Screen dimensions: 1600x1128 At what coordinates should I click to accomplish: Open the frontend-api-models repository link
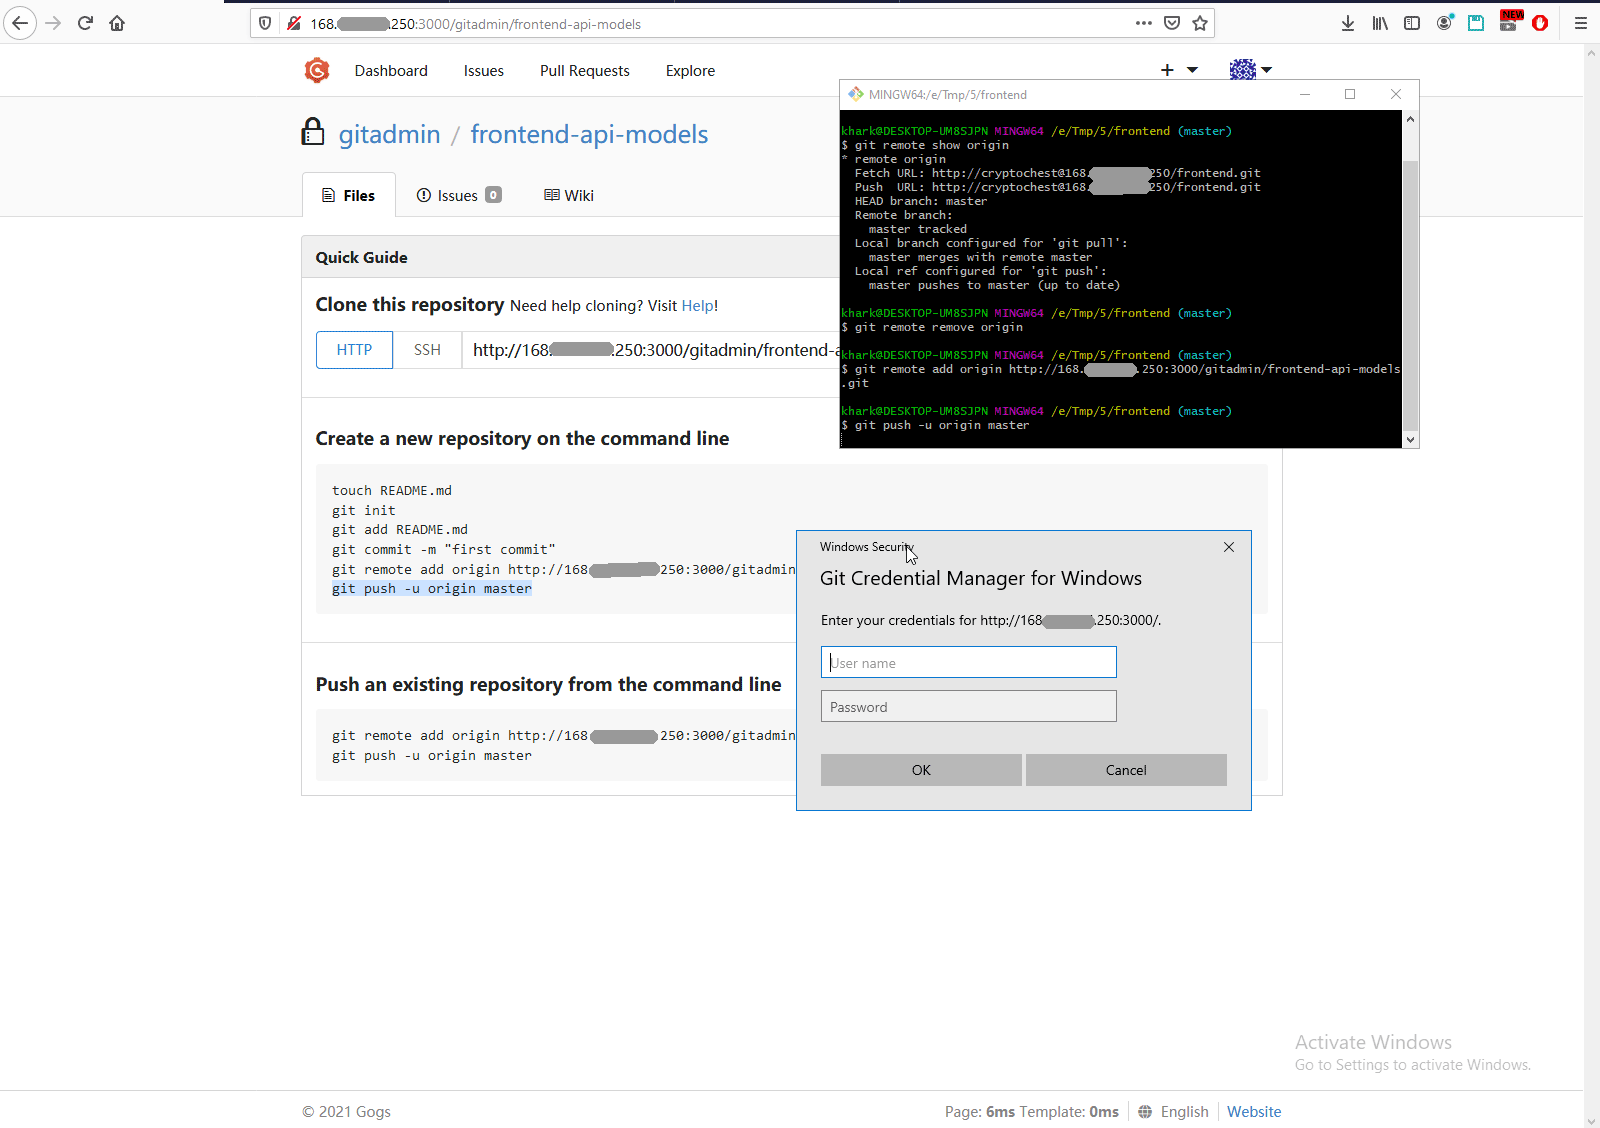(589, 134)
